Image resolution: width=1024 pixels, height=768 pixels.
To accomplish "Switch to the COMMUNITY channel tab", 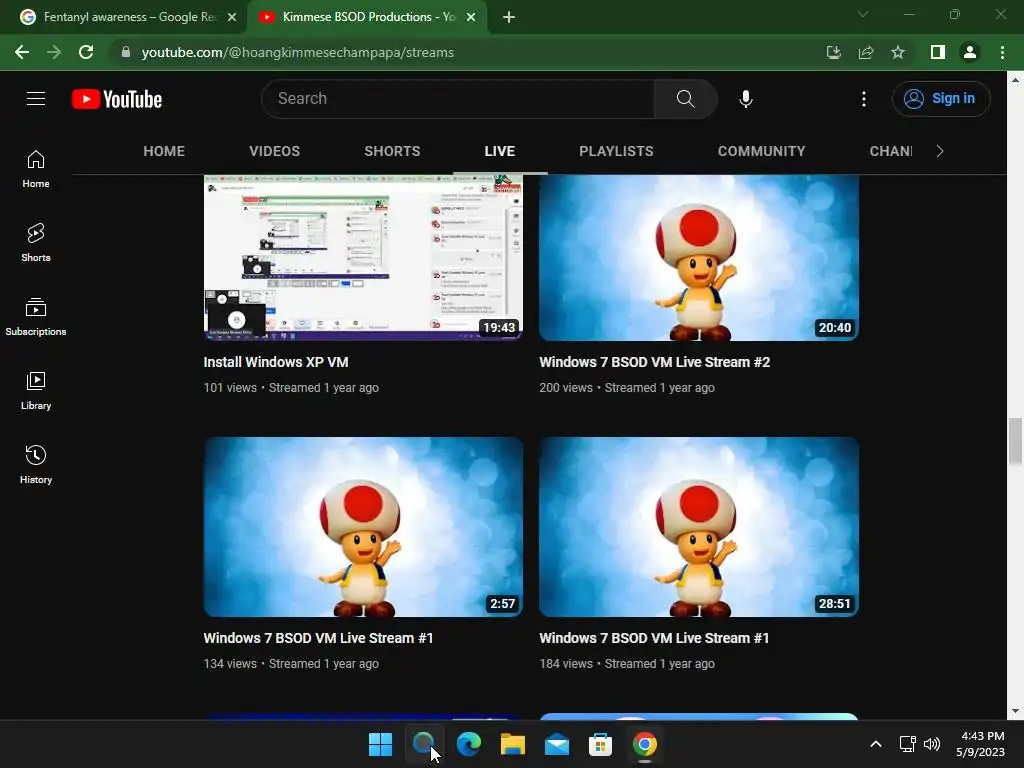I will pyautogui.click(x=761, y=151).
